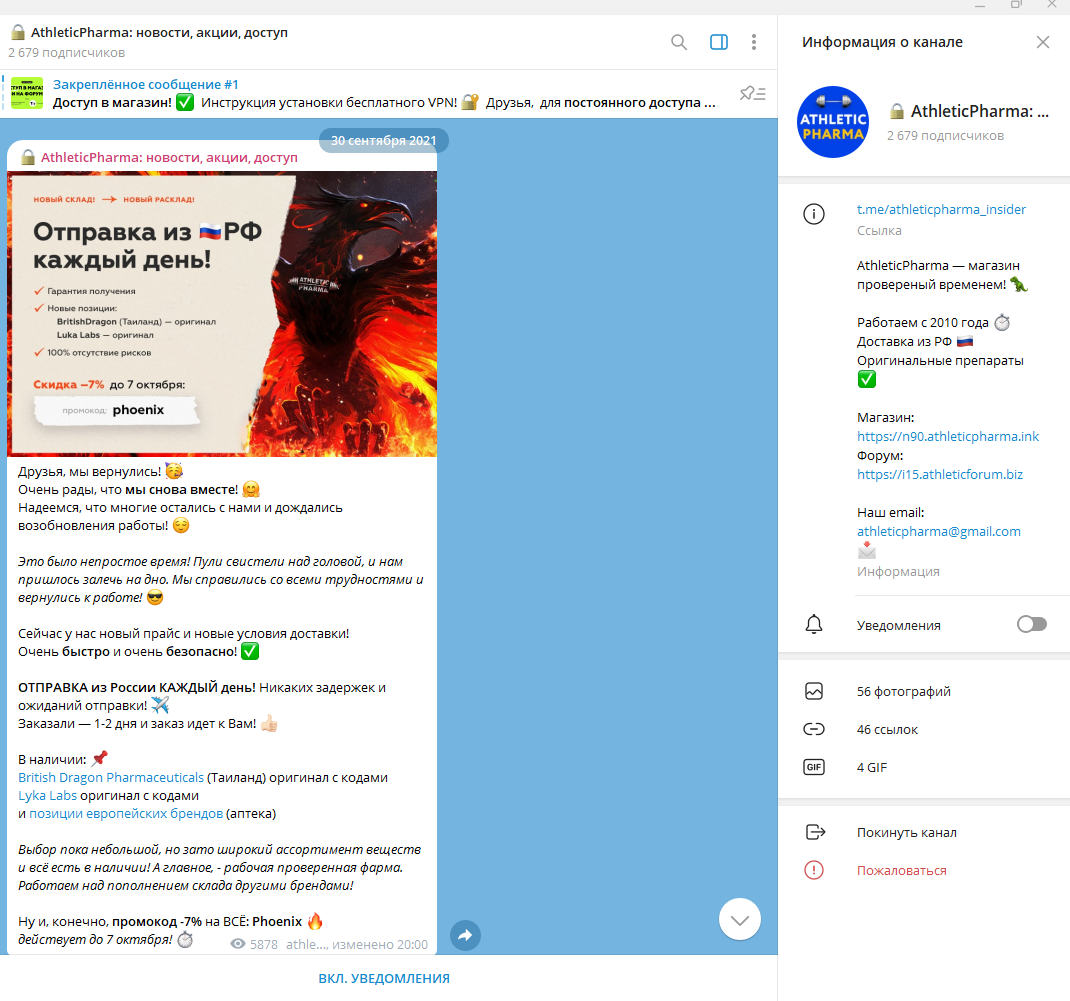Open search in channel
The width and height of the screenshot is (1070, 1001).
click(679, 42)
